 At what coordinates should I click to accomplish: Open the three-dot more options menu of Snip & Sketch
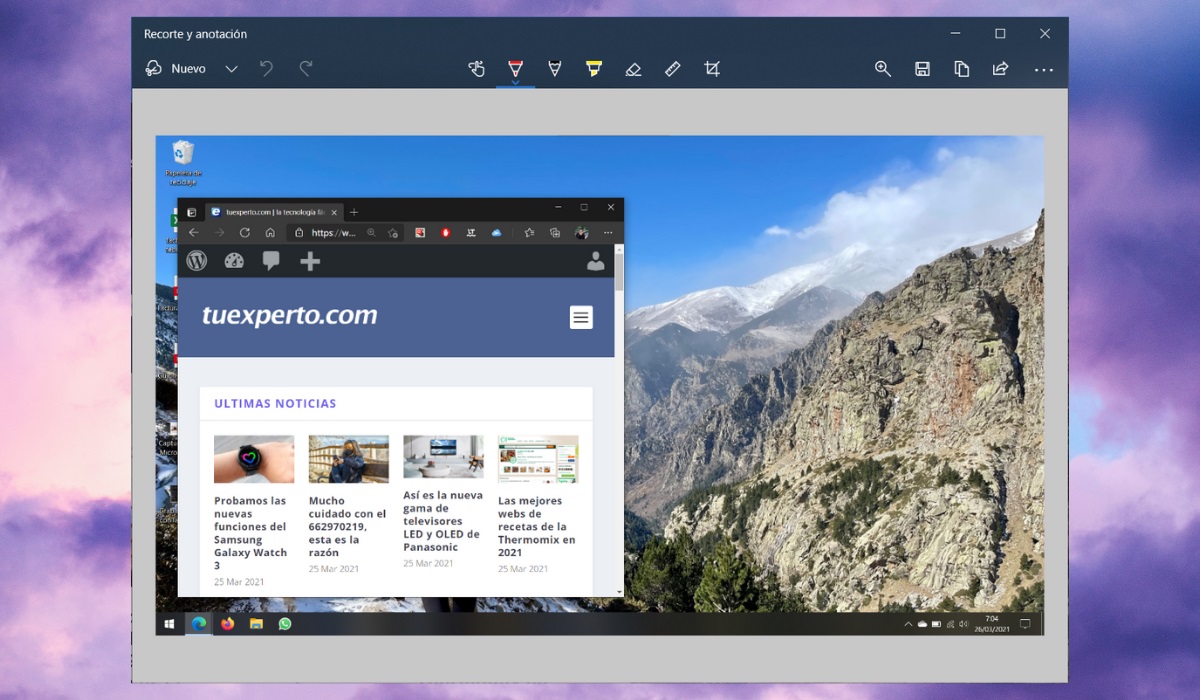click(x=1044, y=70)
